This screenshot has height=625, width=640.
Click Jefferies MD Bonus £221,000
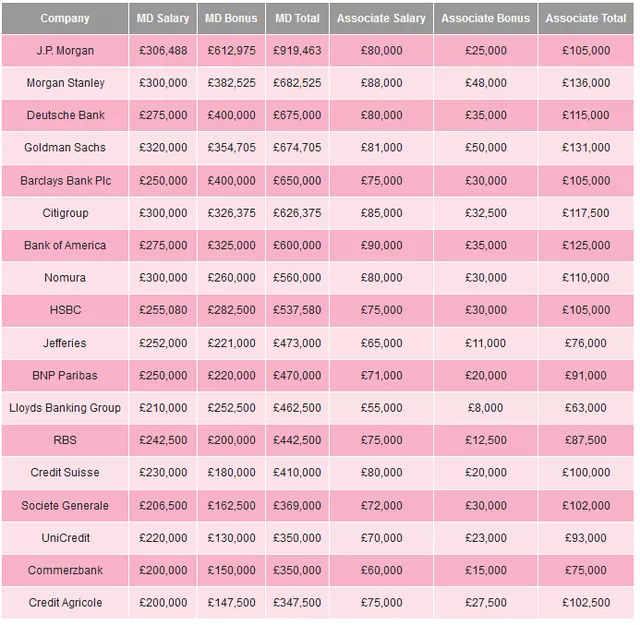[231, 343]
